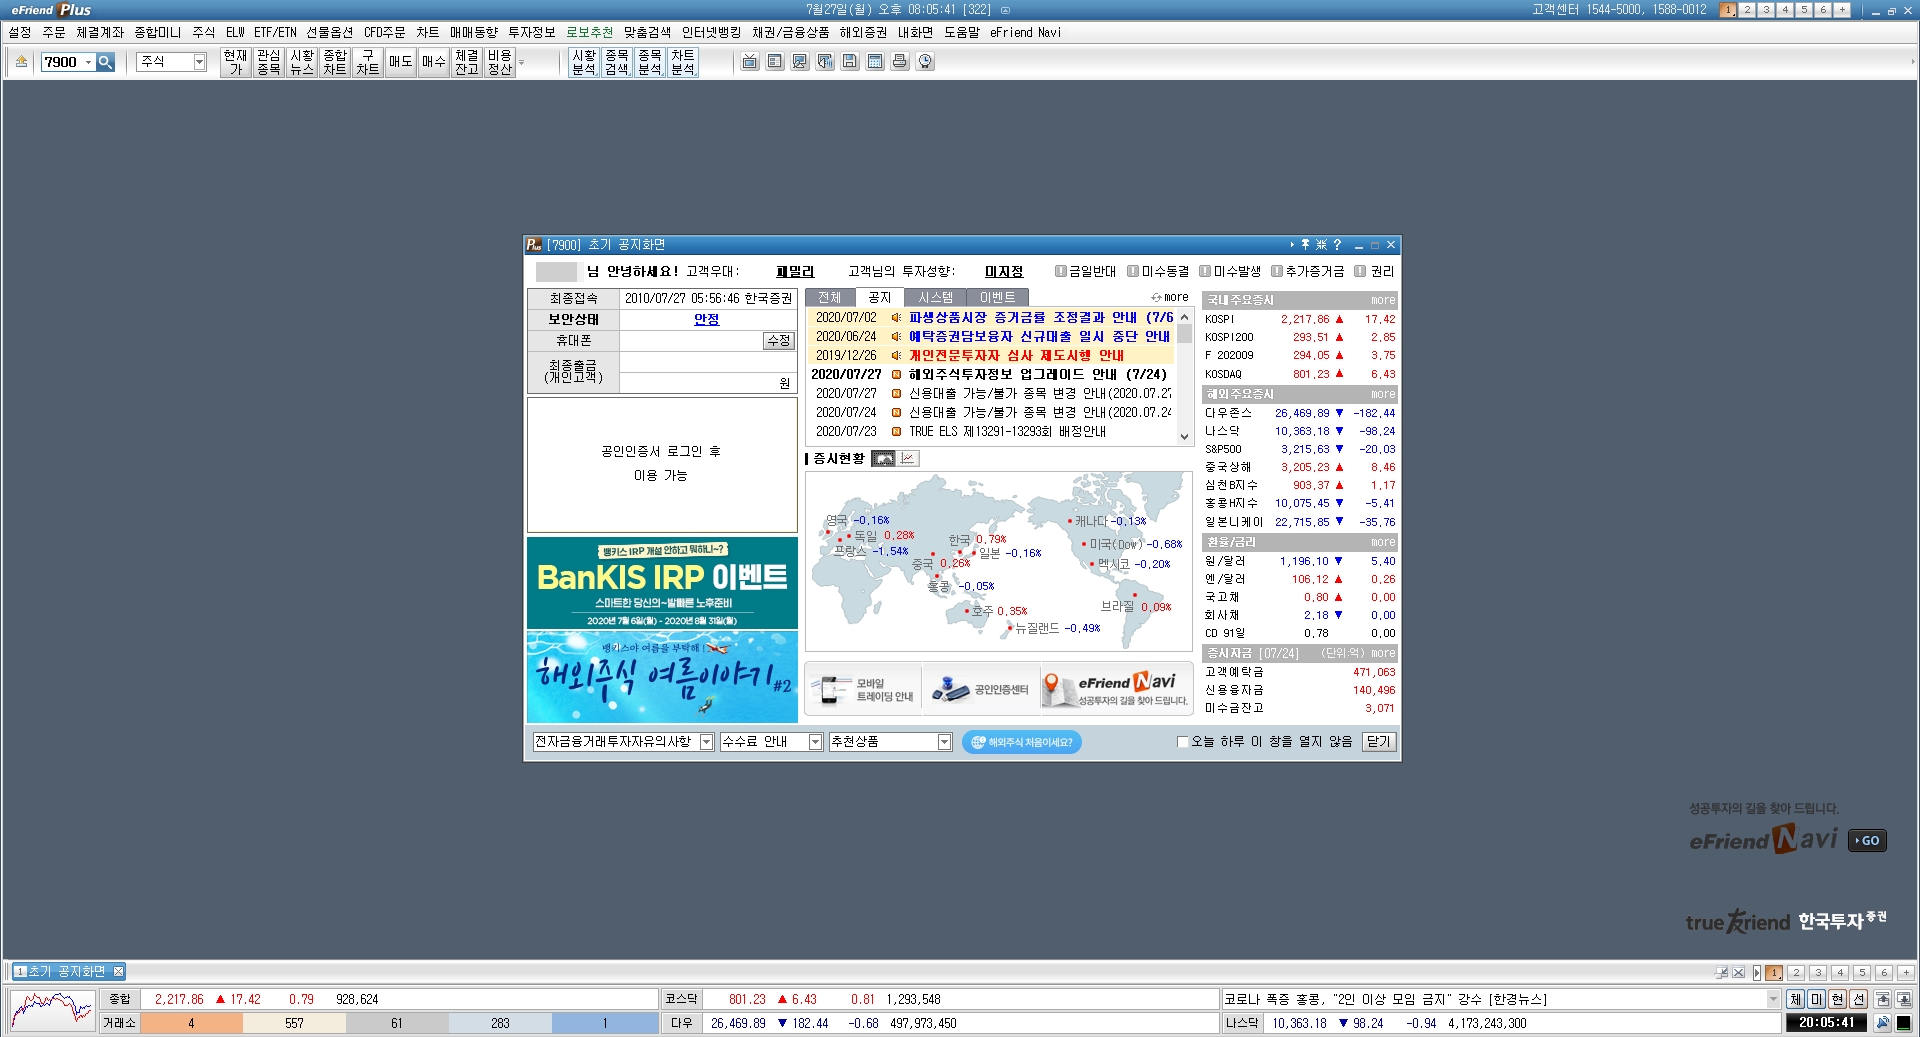This screenshot has height=1037, width=1920.
Task: Click the calculator icon in the toolbar
Action: (875, 62)
